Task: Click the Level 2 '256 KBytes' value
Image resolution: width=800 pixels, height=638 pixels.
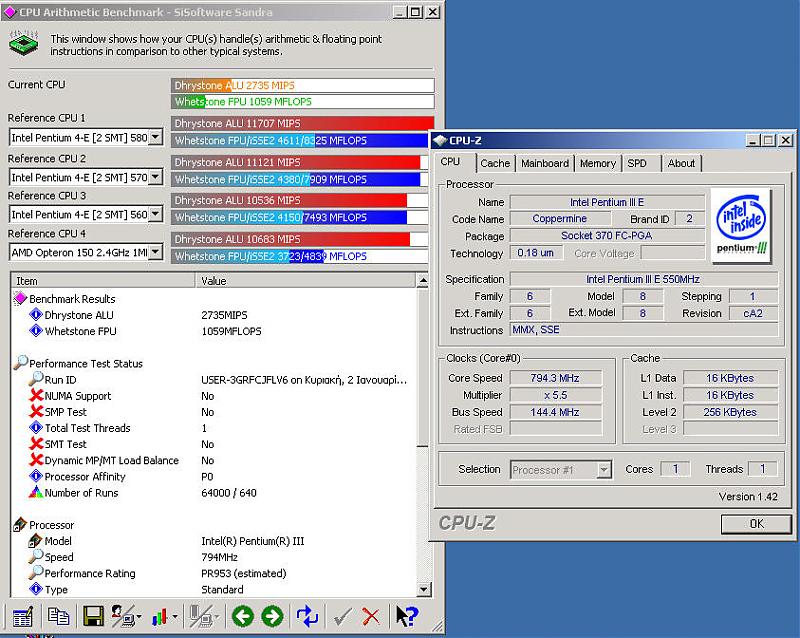Action: pyautogui.click(x=730, y=412)
